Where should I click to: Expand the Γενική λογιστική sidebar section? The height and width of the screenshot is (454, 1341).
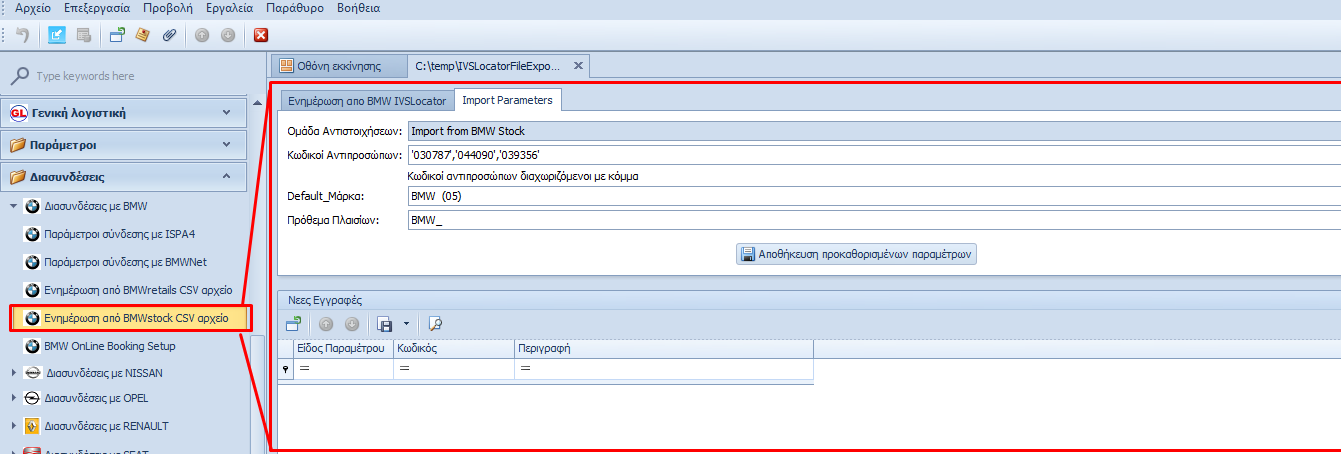click(x=226, y=113)
